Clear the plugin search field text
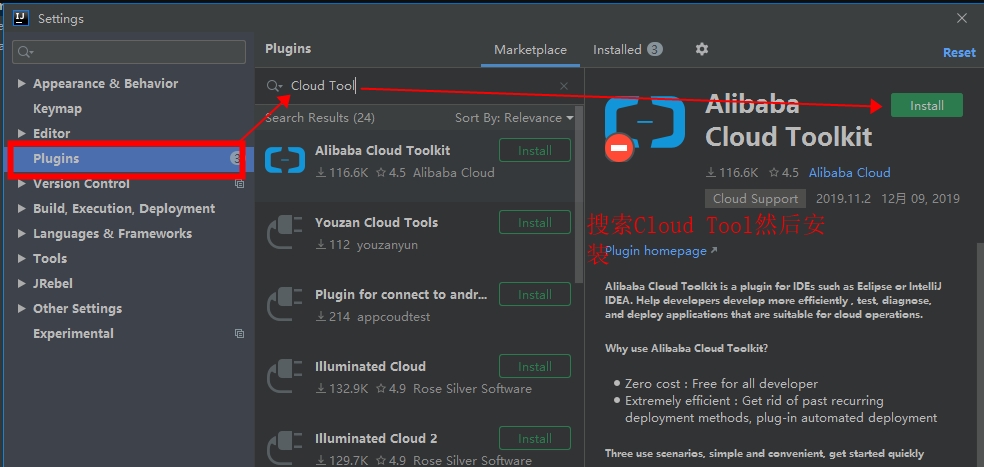Image resolution: width=984 pixels, height=467 pixels. pos(564,87)
